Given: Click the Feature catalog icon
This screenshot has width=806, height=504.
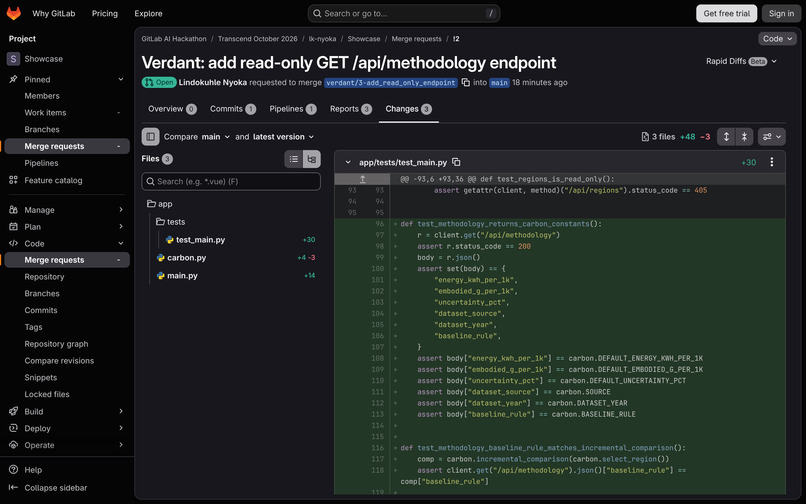Looking at the screenshot, I should [13, 180].
